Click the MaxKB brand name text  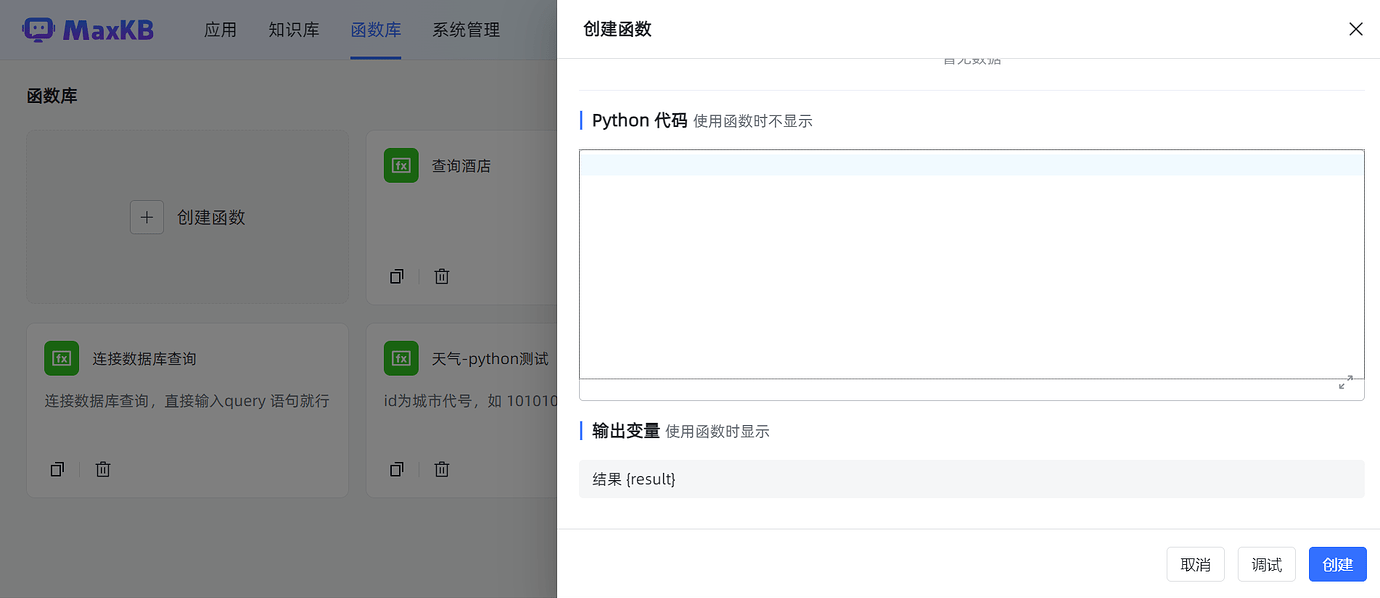108,30
